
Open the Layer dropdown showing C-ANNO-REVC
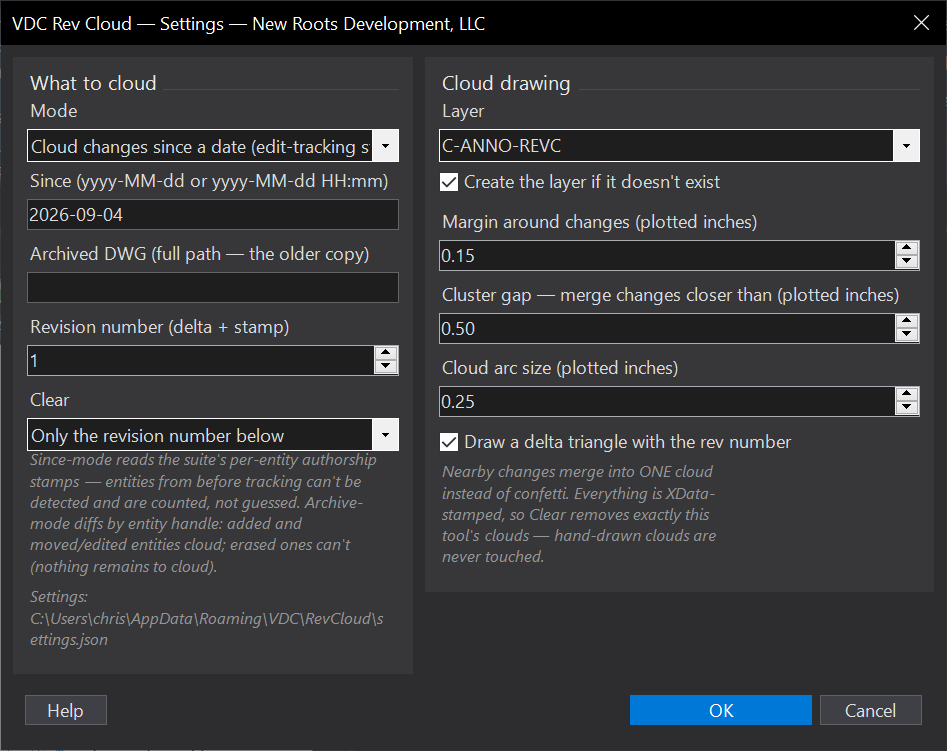point(679,146)
